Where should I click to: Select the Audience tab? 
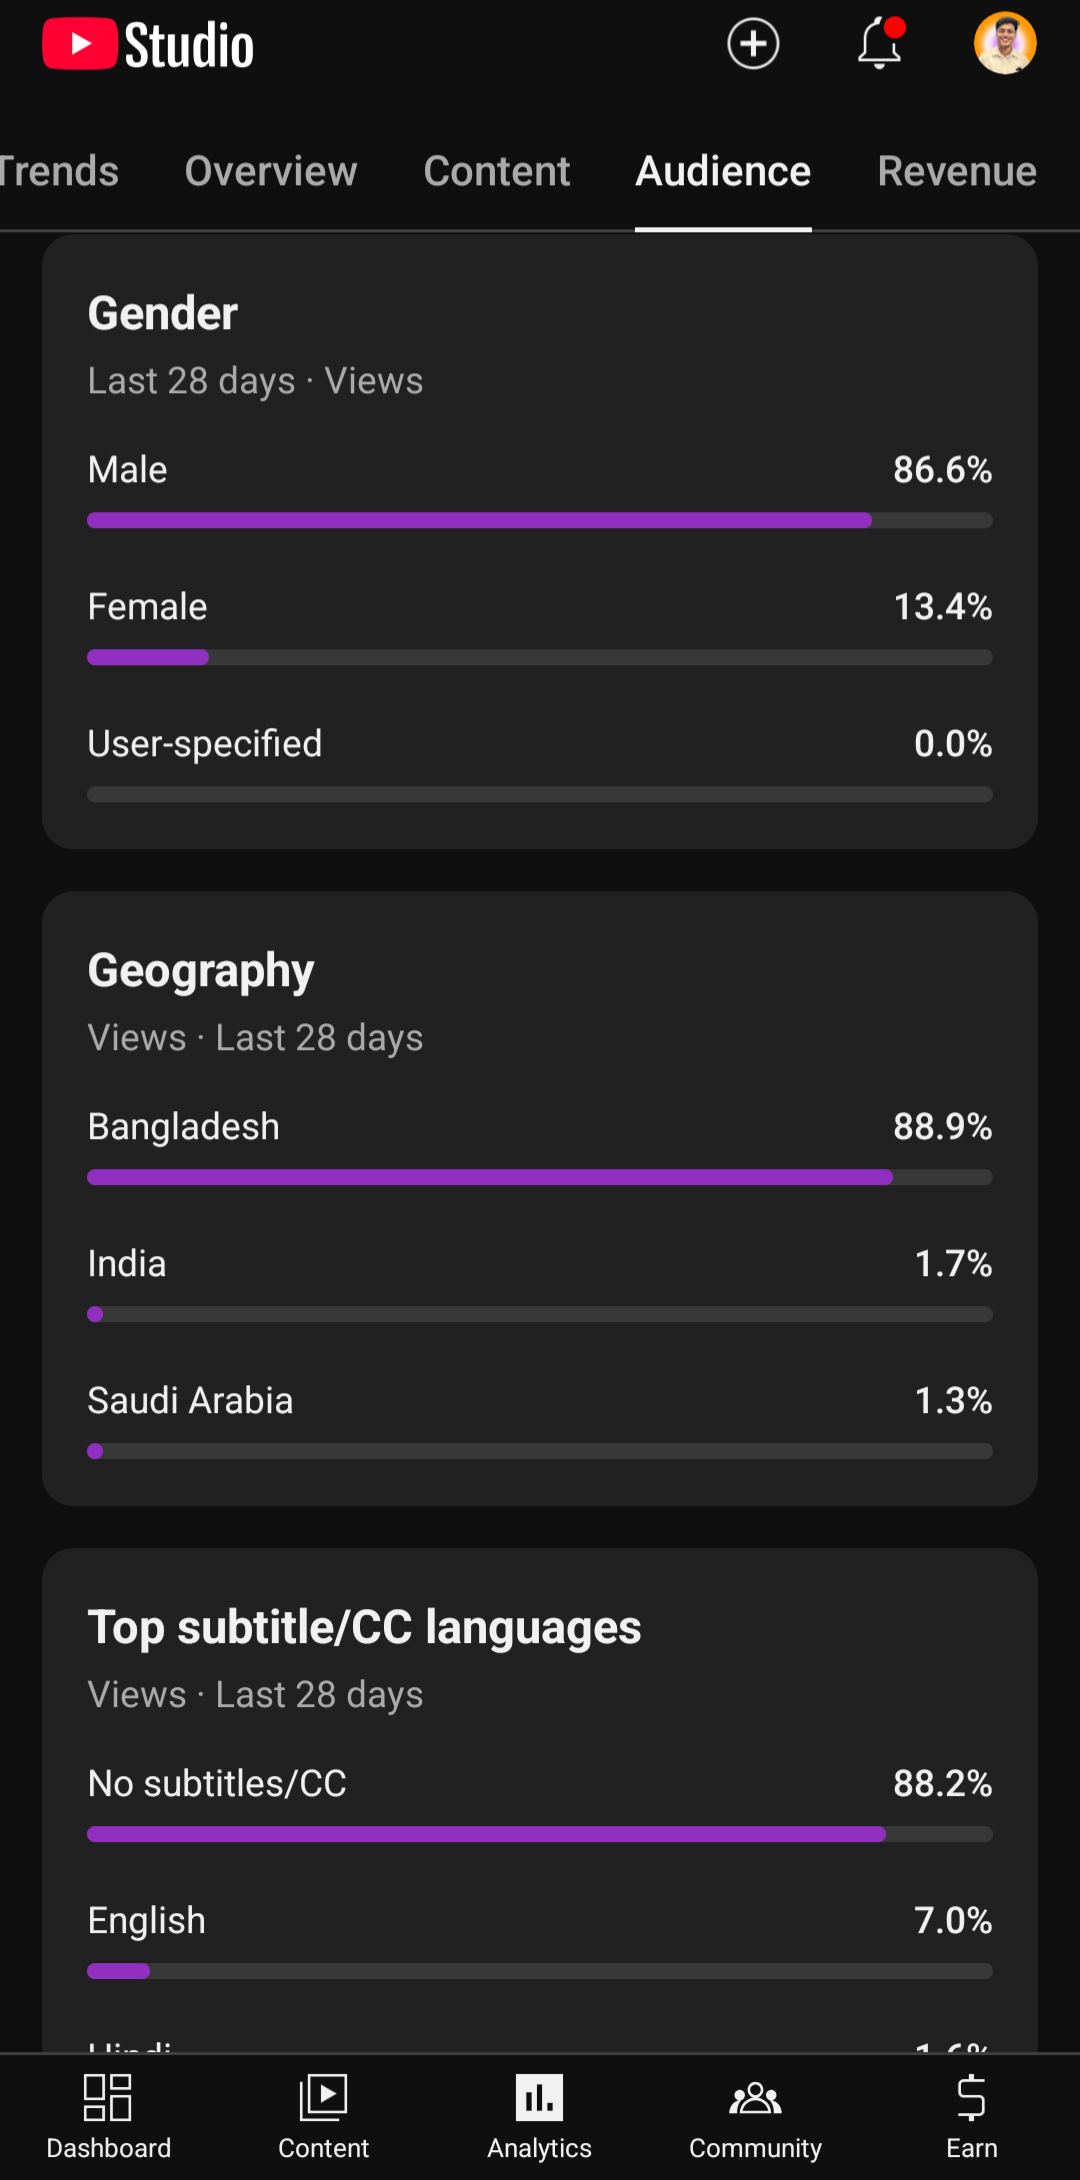pos(723,171)
